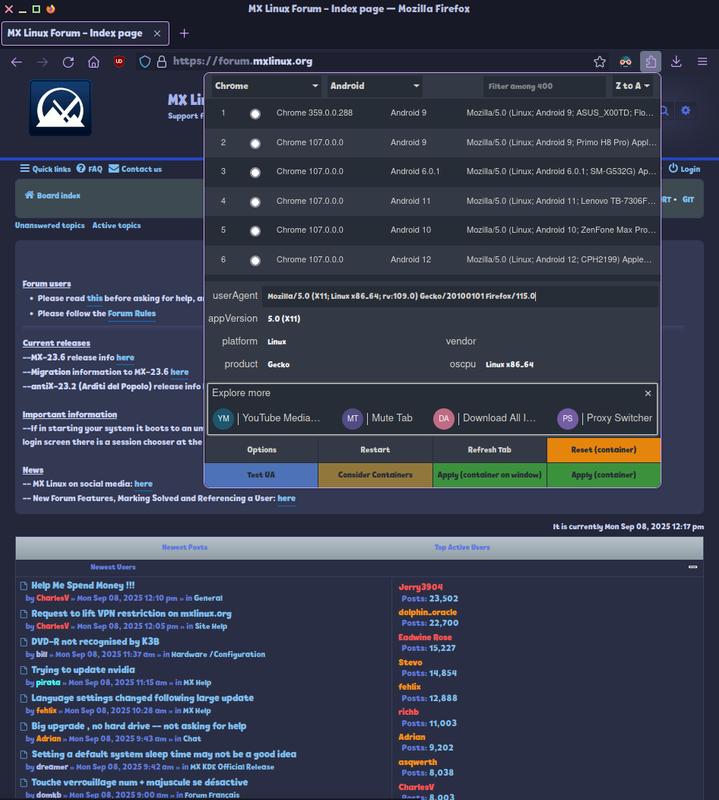Open a new tab with plus button
719x800 pixels.
pyautogui.click(x=184, y=33)
